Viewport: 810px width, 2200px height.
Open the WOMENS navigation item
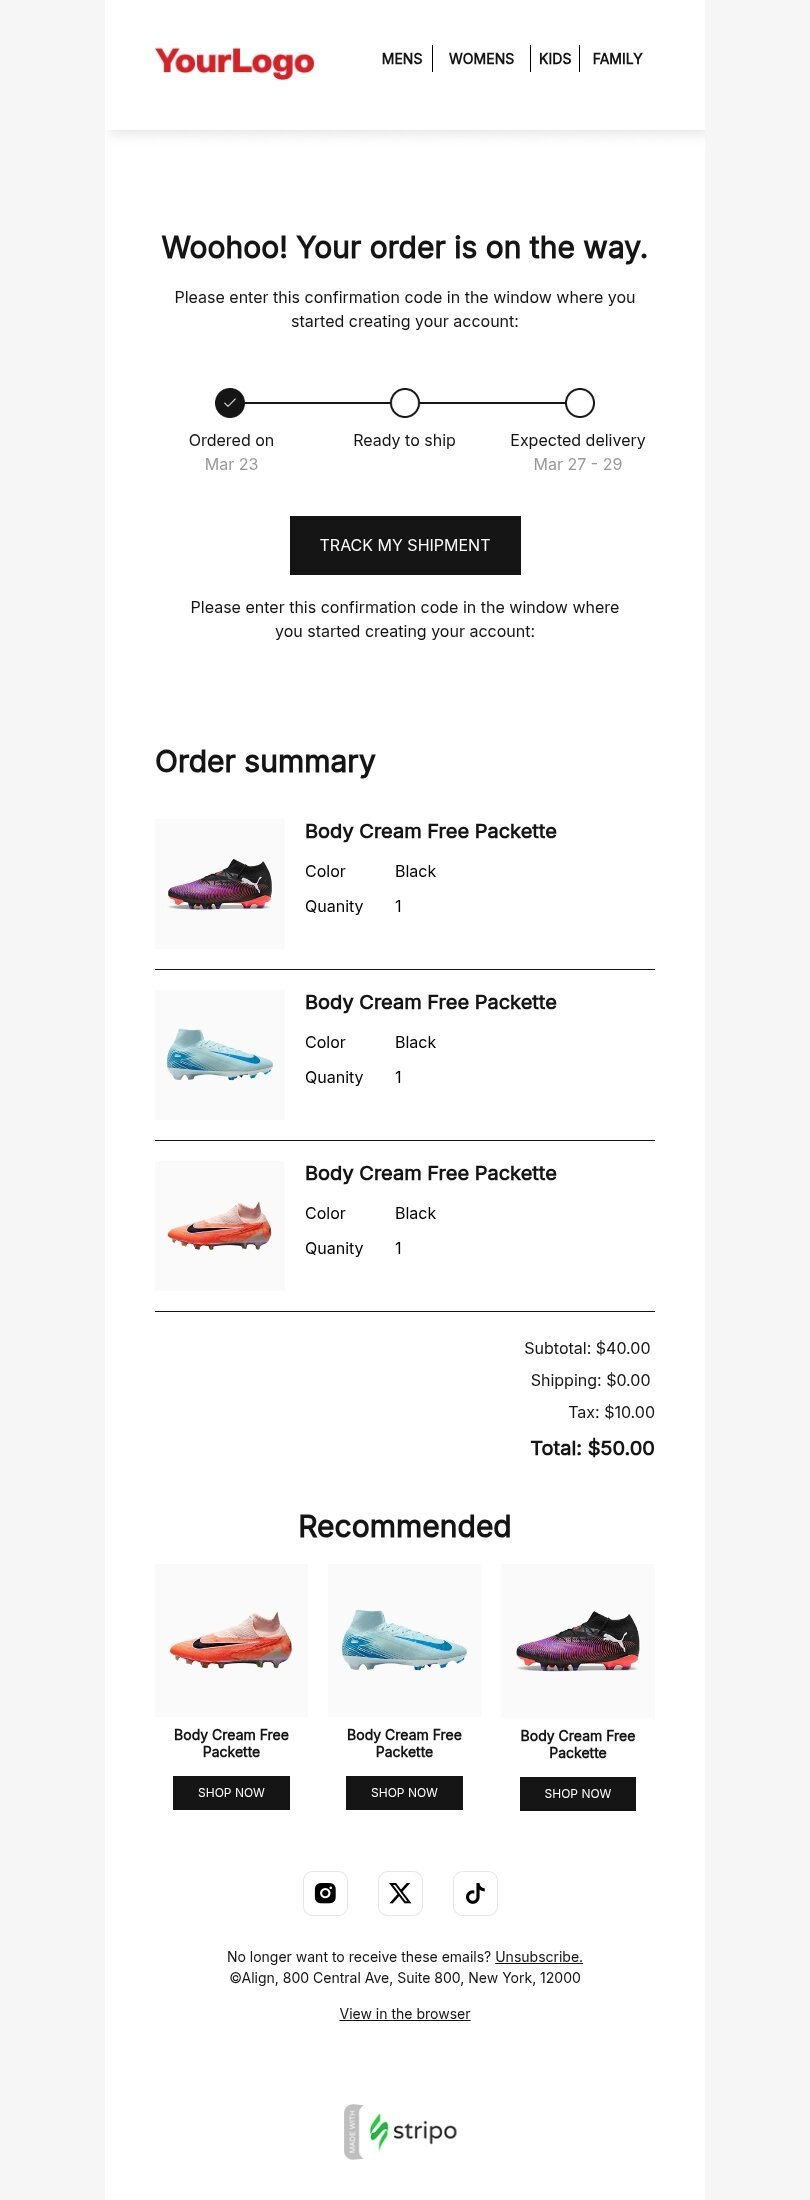tap(481, 59)
